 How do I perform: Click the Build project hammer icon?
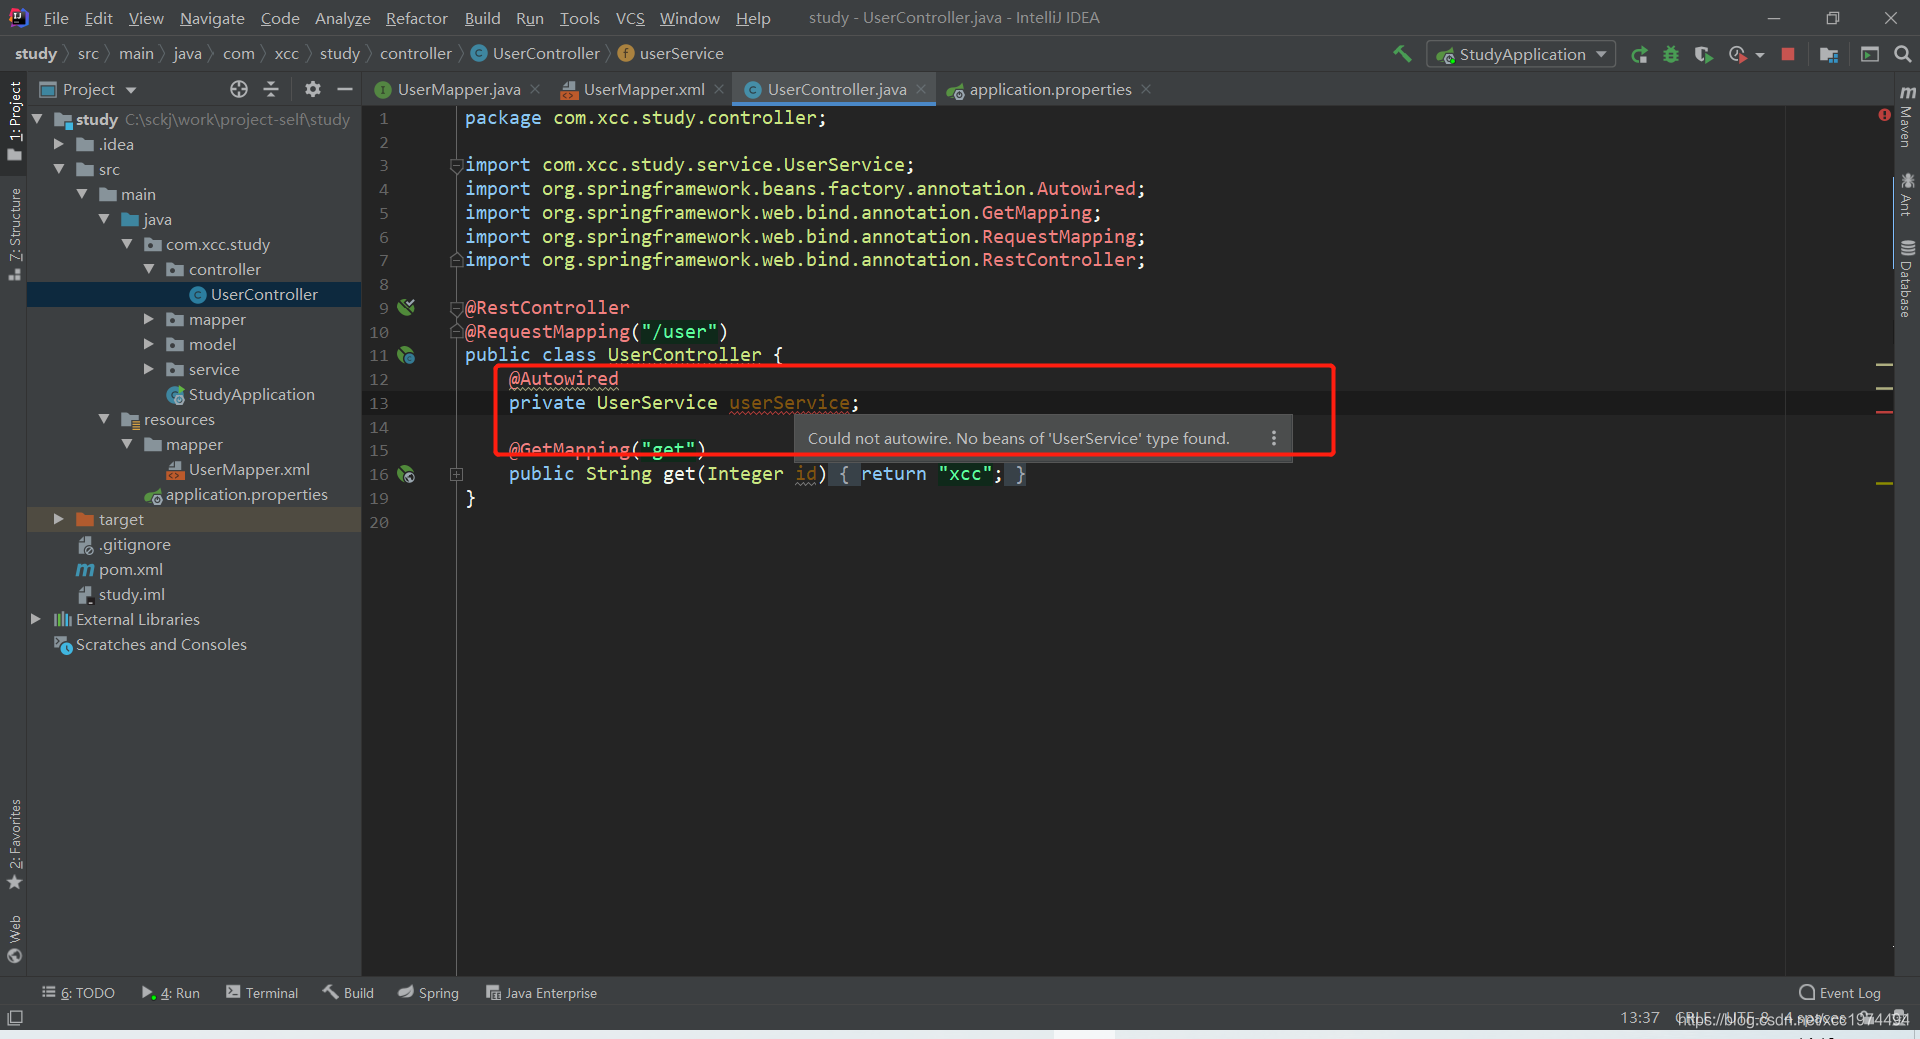tap(1402, 54)
